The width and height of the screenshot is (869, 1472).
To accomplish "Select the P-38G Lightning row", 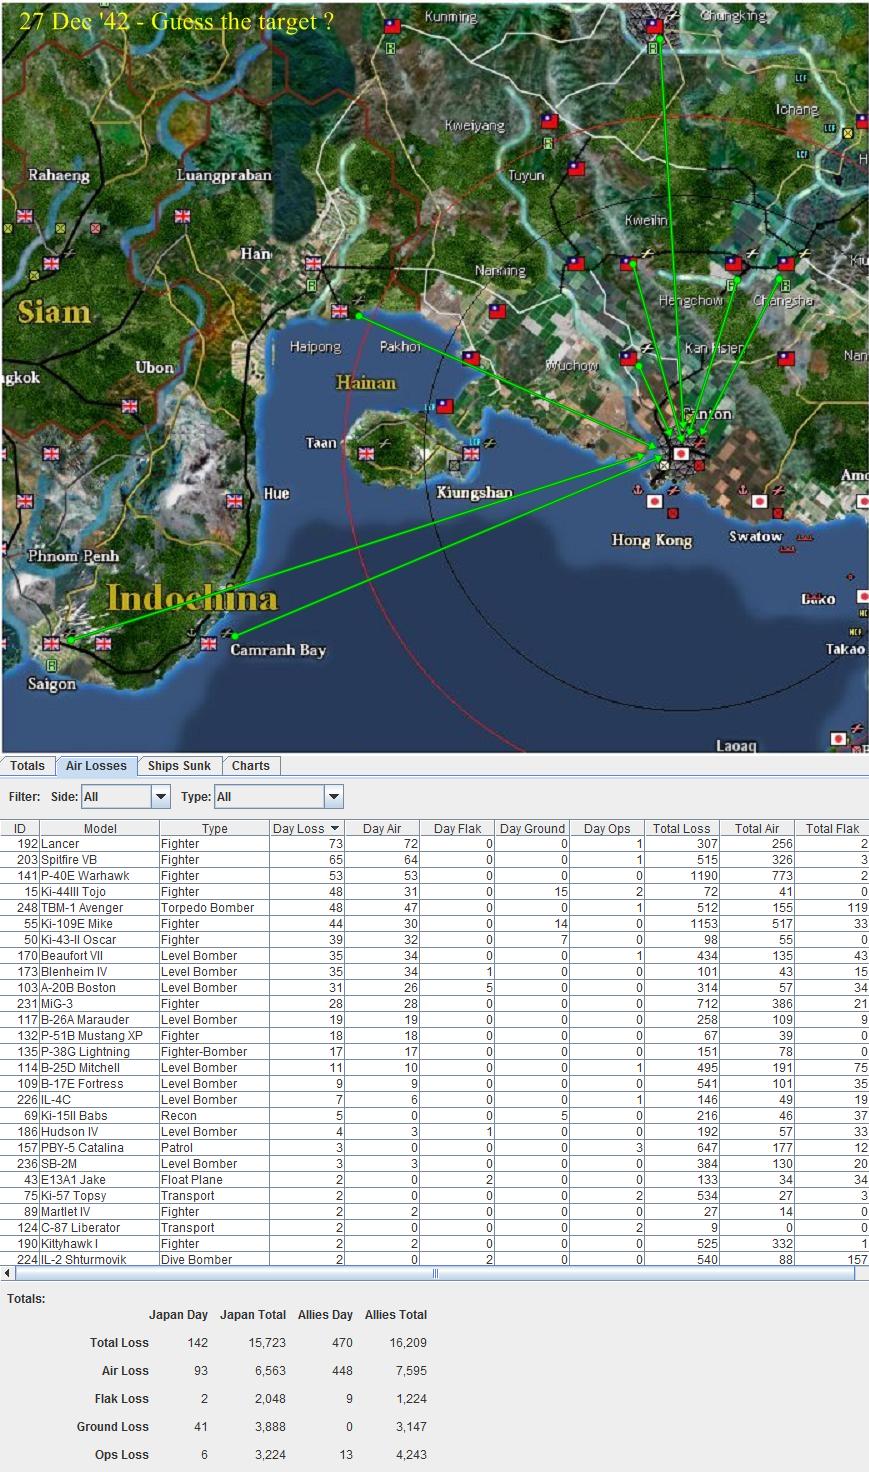I will (x=434, y=1052).
